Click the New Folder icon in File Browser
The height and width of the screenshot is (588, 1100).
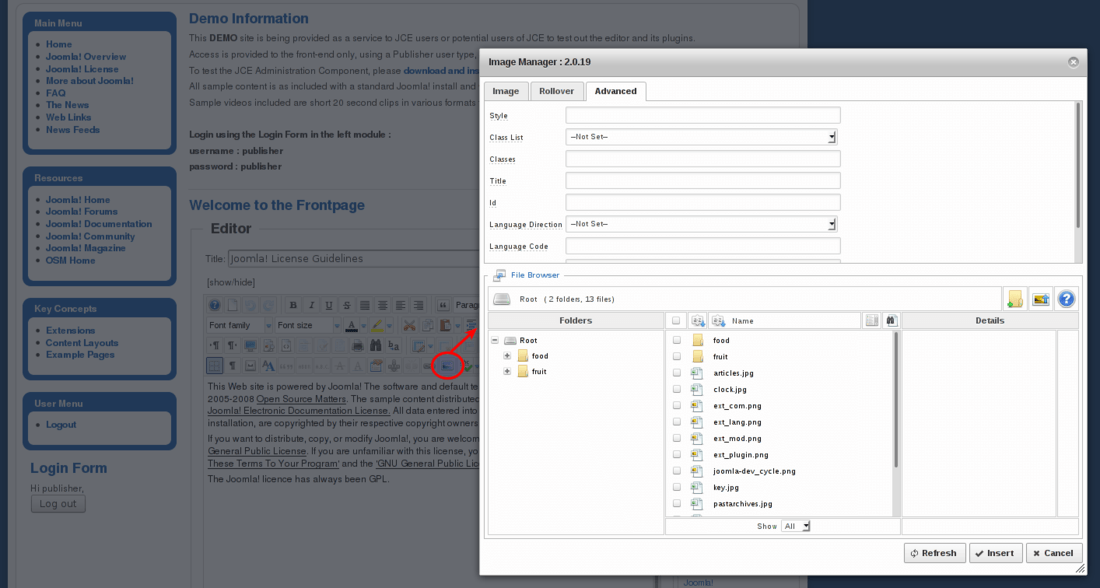coord(1015,299)
